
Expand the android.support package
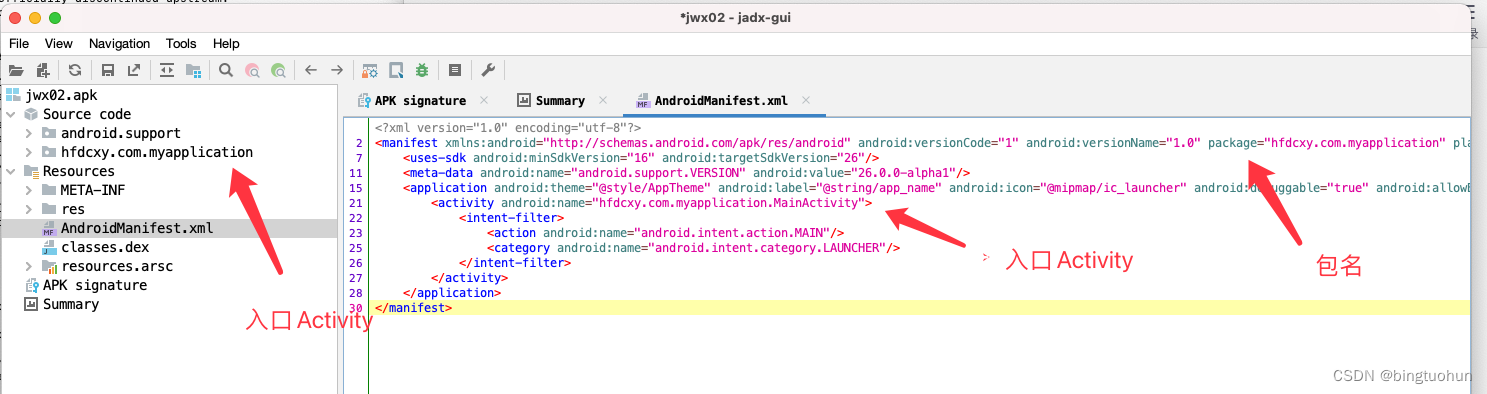[x=29, y=133]
